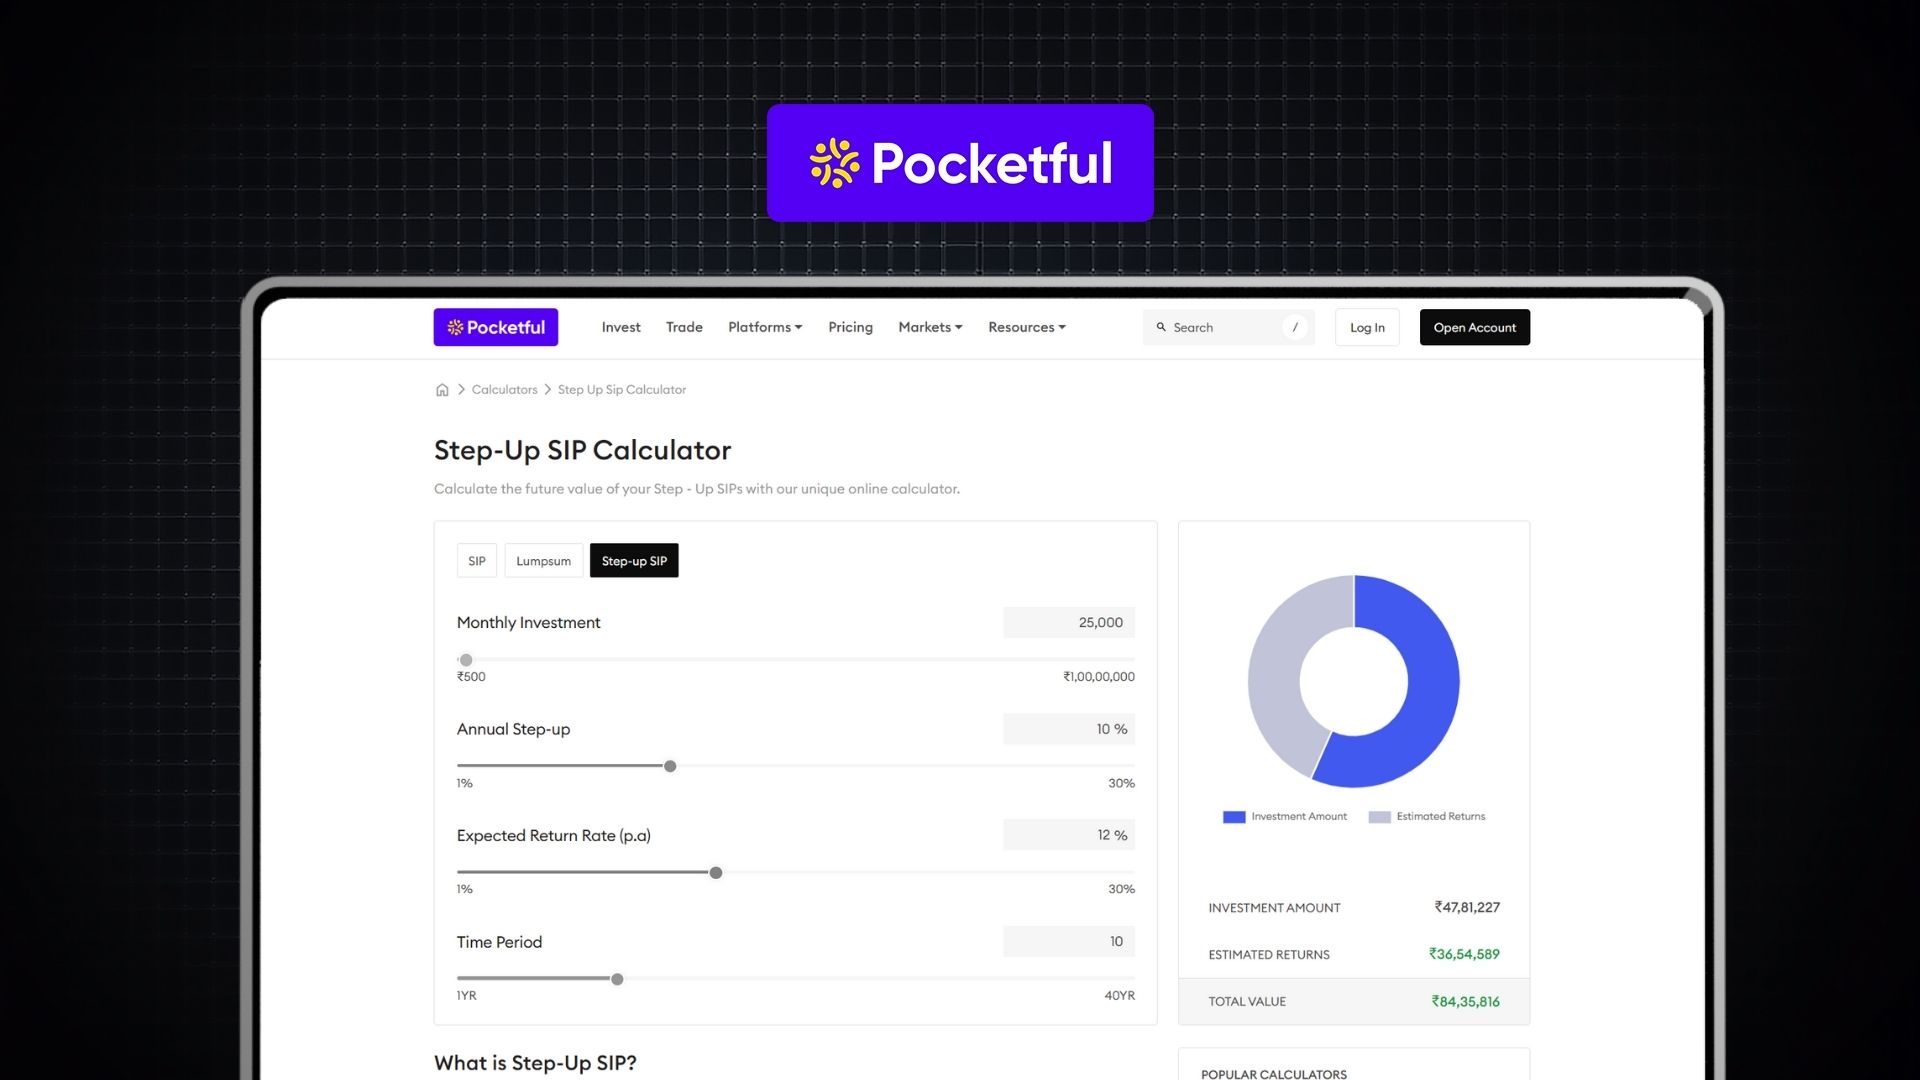Open the Invest menu item

point(621,327)
